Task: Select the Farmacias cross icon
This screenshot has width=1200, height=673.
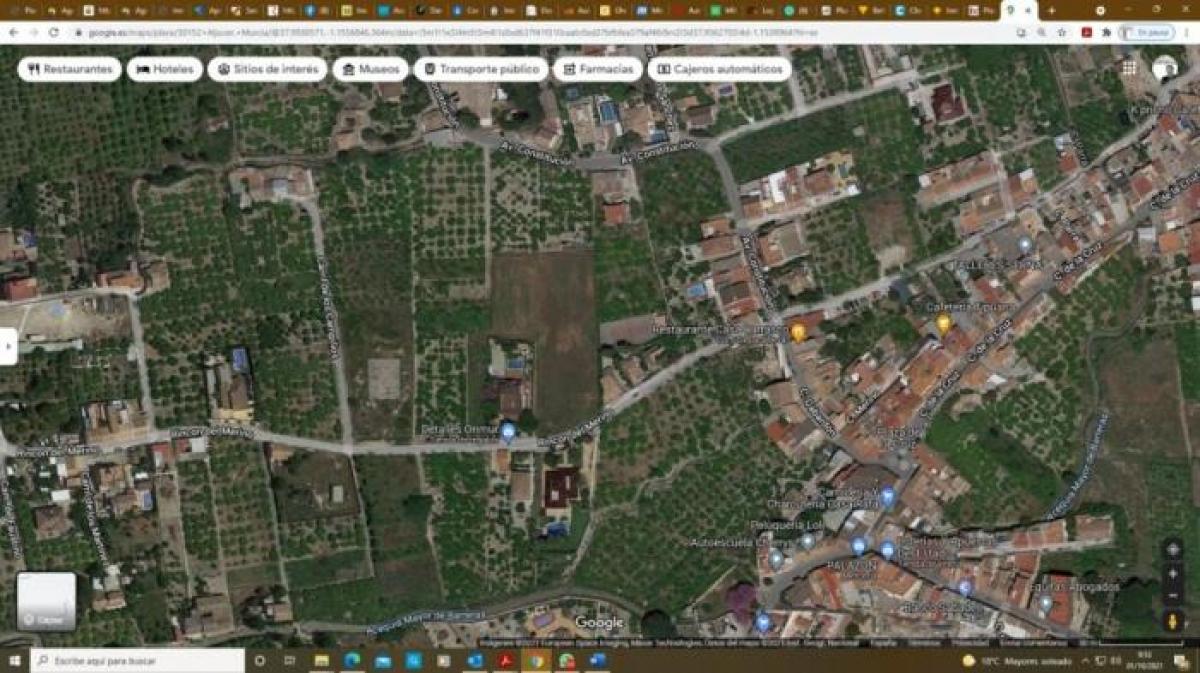Action: pyautogui.click(x=568, y=70)
